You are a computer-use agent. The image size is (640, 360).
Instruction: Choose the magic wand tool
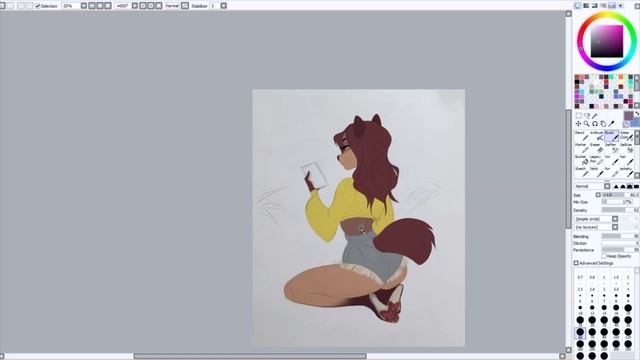595,116
